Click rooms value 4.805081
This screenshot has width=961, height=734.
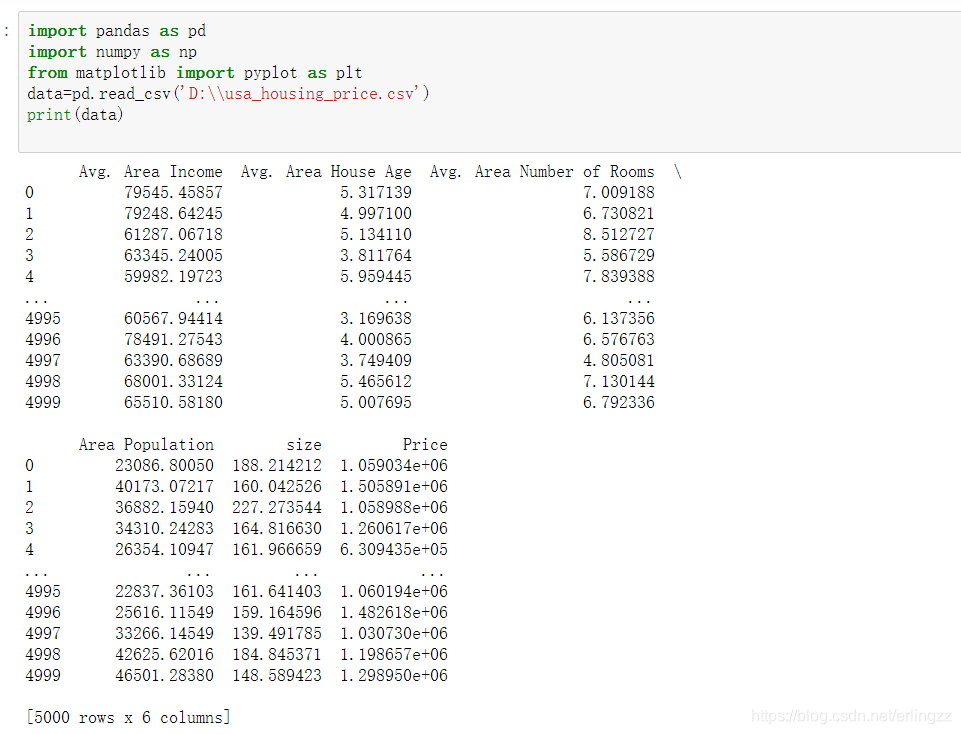[618, 360]
